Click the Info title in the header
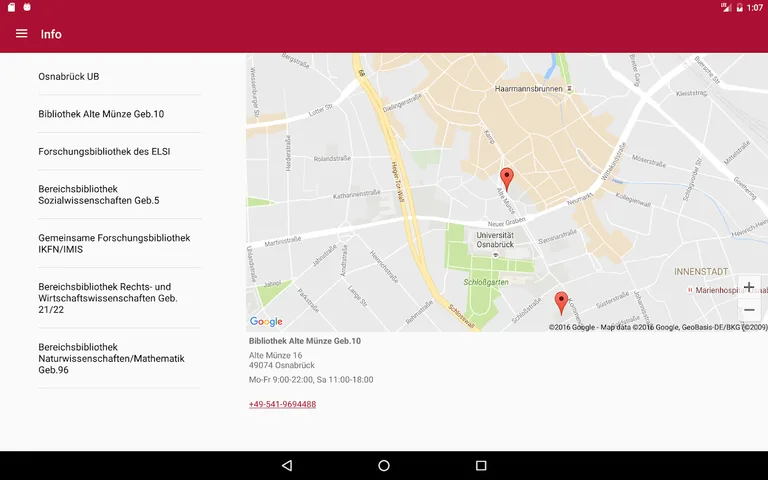The height and width of the screenshot is (480, 768). (51, 34)
